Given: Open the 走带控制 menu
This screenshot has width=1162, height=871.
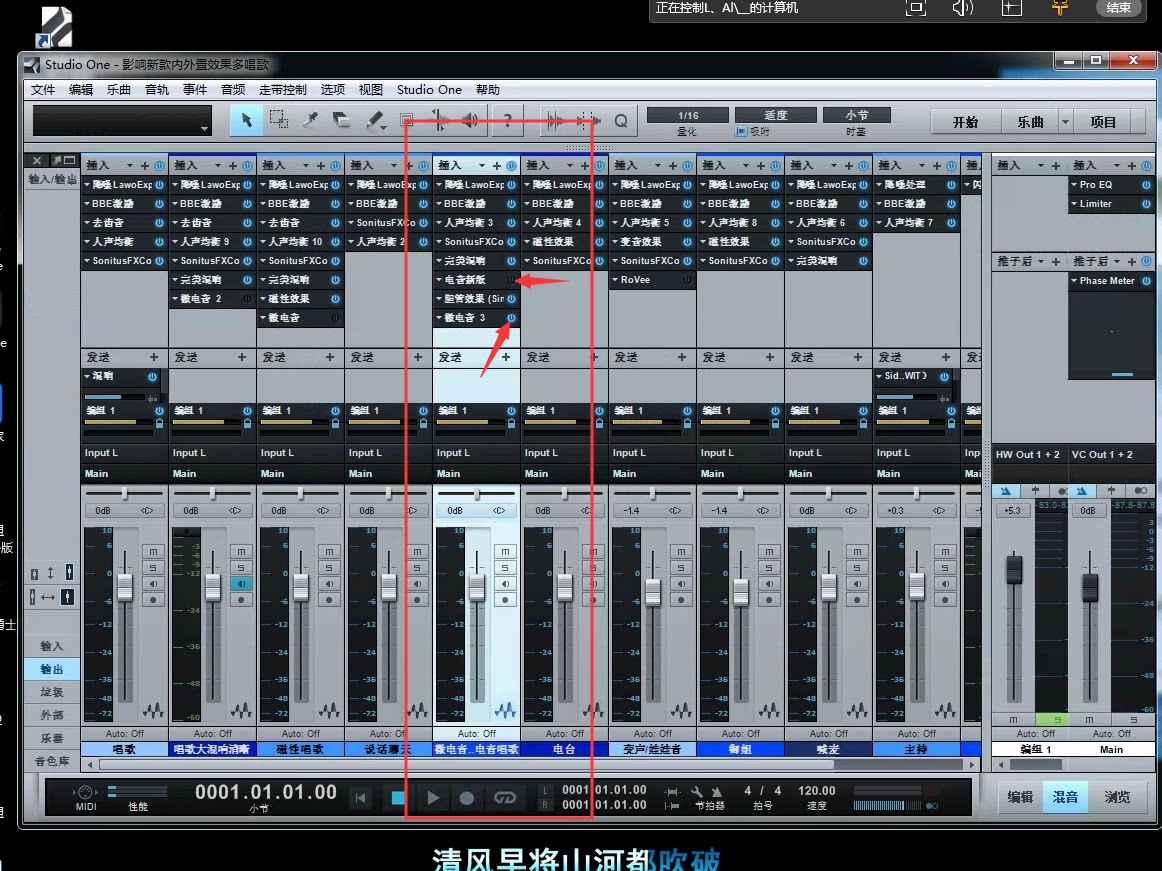Looking at the screenshot, I should (x=282, y=90).
